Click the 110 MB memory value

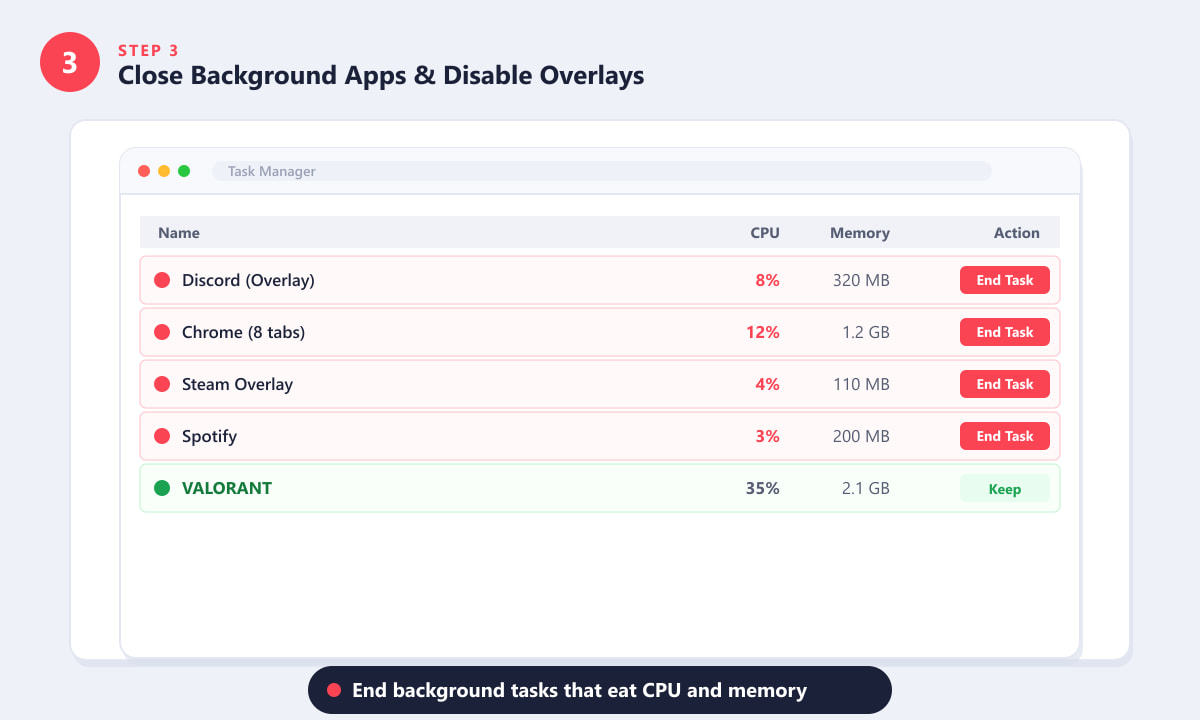click(x=861, y=384)
